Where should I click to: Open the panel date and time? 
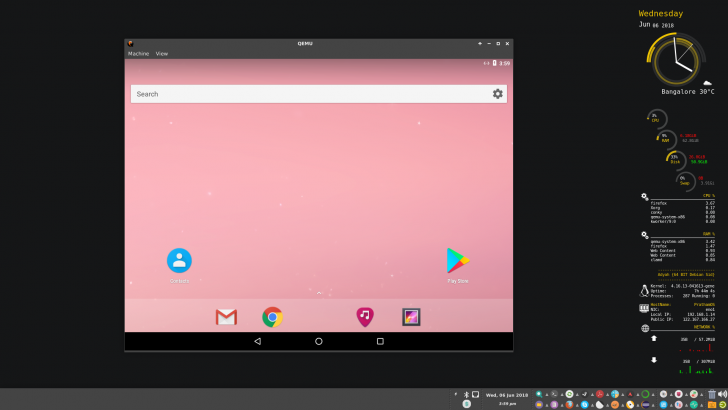tap(507, 399)
